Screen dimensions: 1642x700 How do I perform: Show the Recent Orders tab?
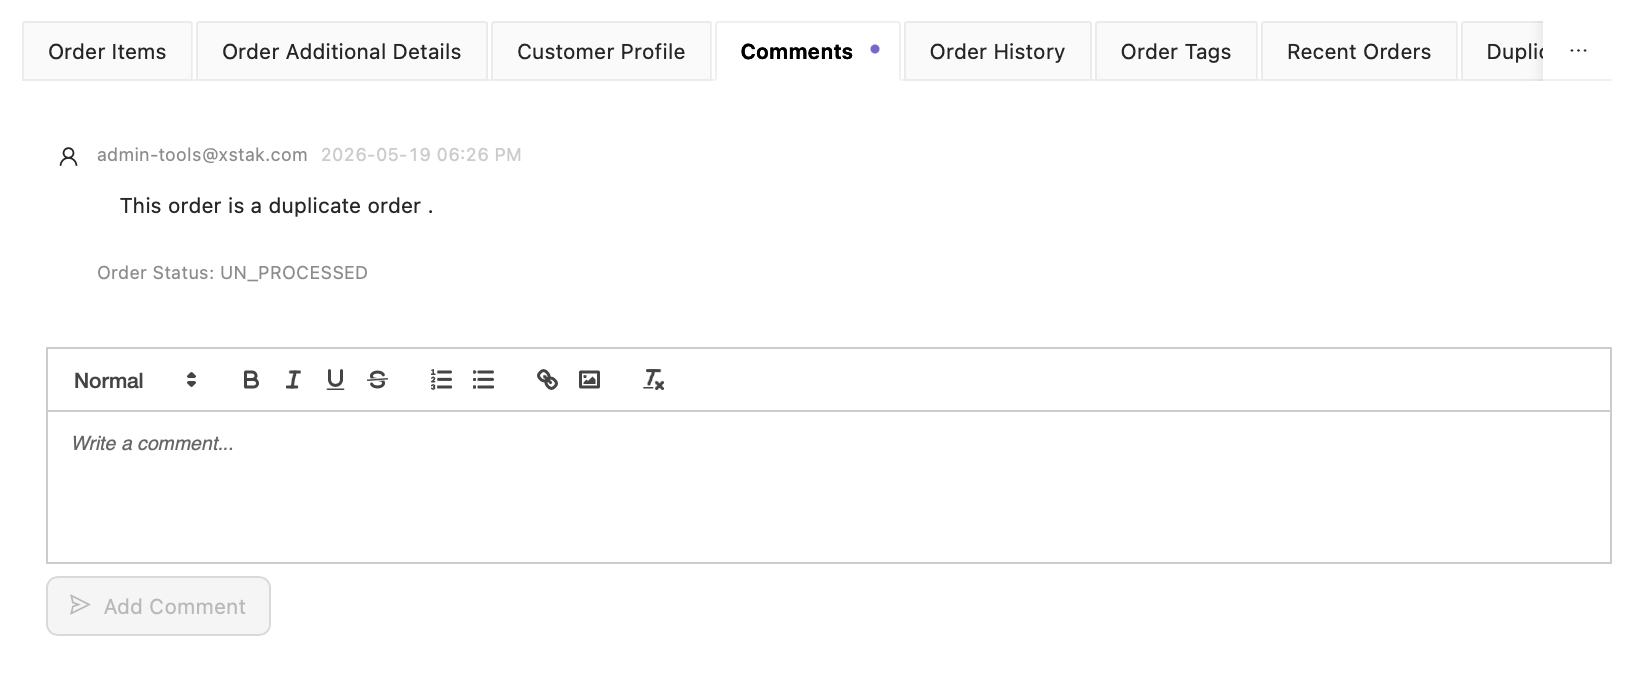pyautogui.click(x=1359, y=52)
